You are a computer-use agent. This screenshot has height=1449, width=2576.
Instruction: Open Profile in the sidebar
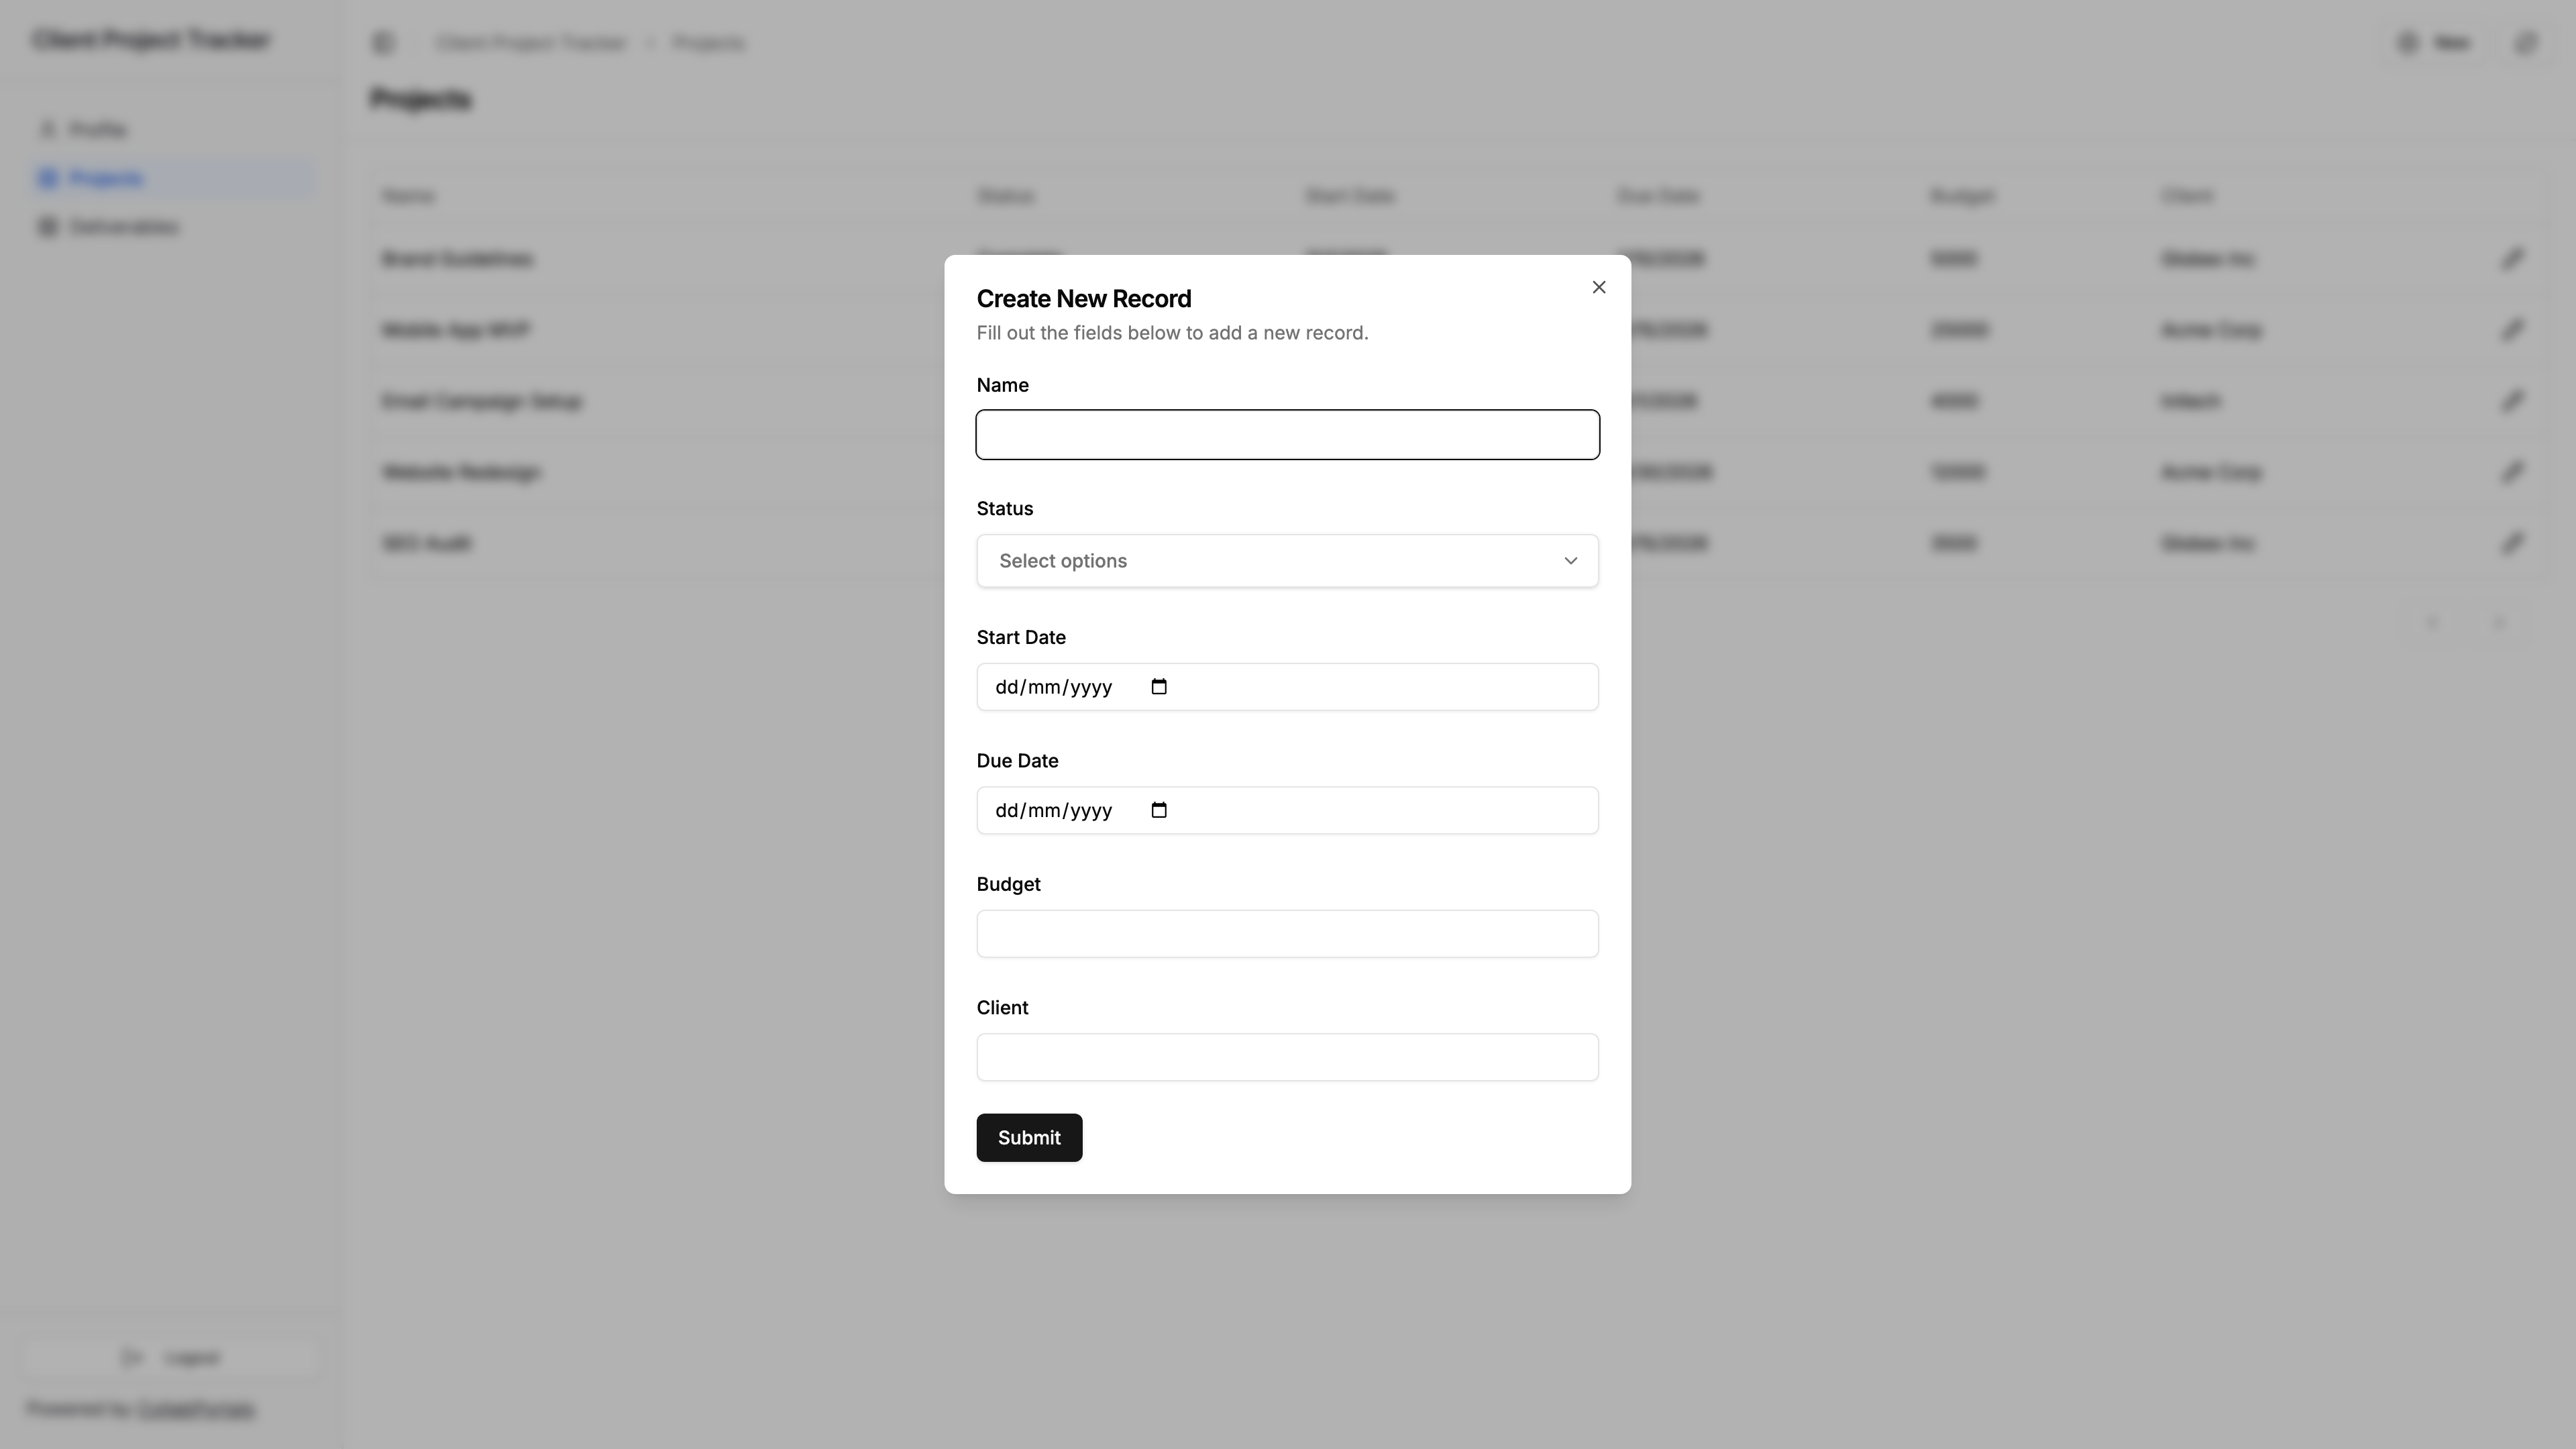click(x=97, y=130)
